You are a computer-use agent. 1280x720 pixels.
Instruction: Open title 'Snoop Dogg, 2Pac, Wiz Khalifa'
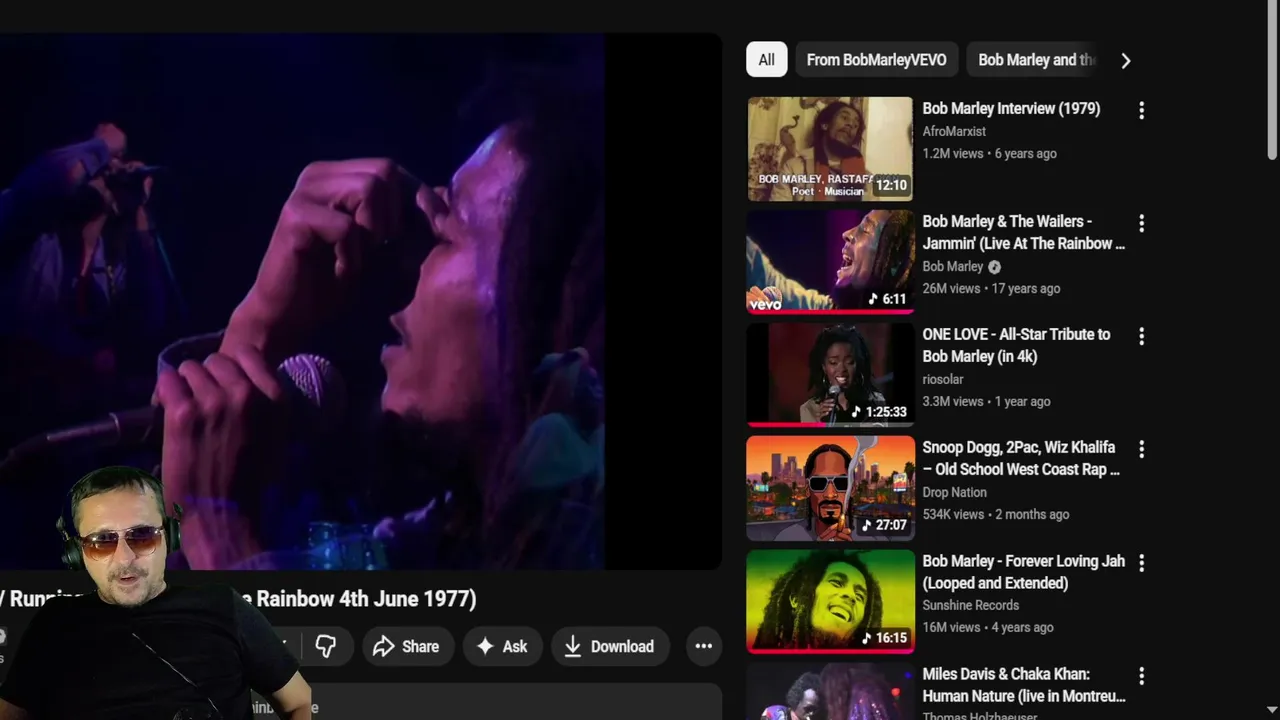(x=1021, y=458)
